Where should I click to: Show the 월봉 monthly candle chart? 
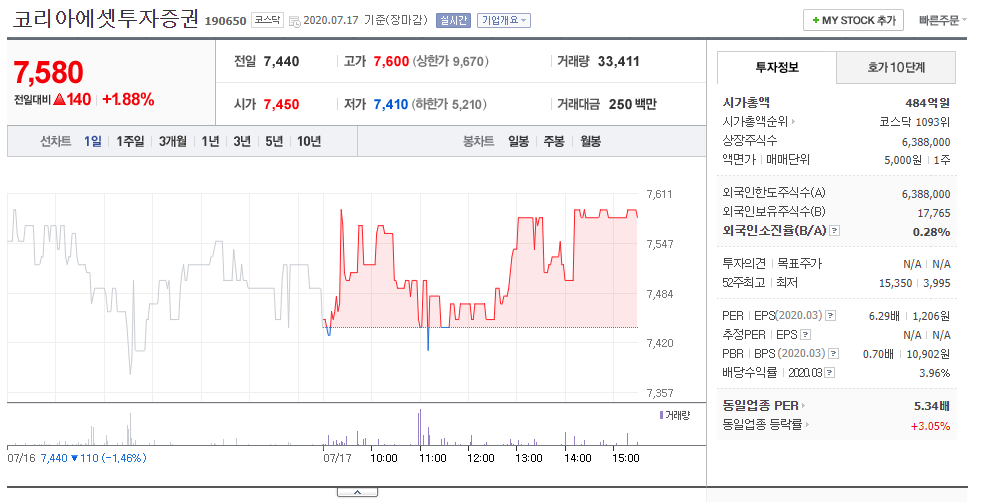coord(591,141)
